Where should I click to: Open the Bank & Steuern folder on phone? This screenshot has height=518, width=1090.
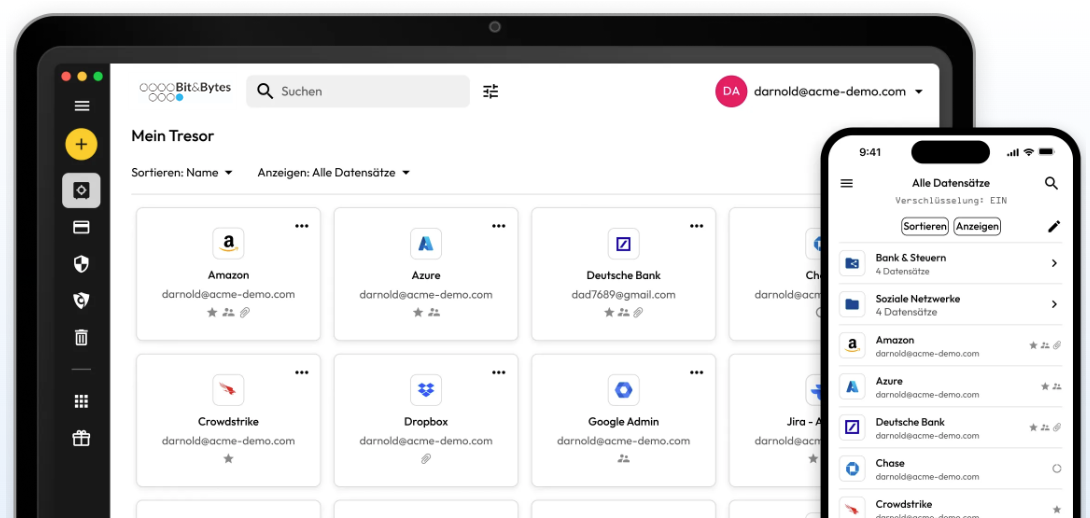(950, 264)
